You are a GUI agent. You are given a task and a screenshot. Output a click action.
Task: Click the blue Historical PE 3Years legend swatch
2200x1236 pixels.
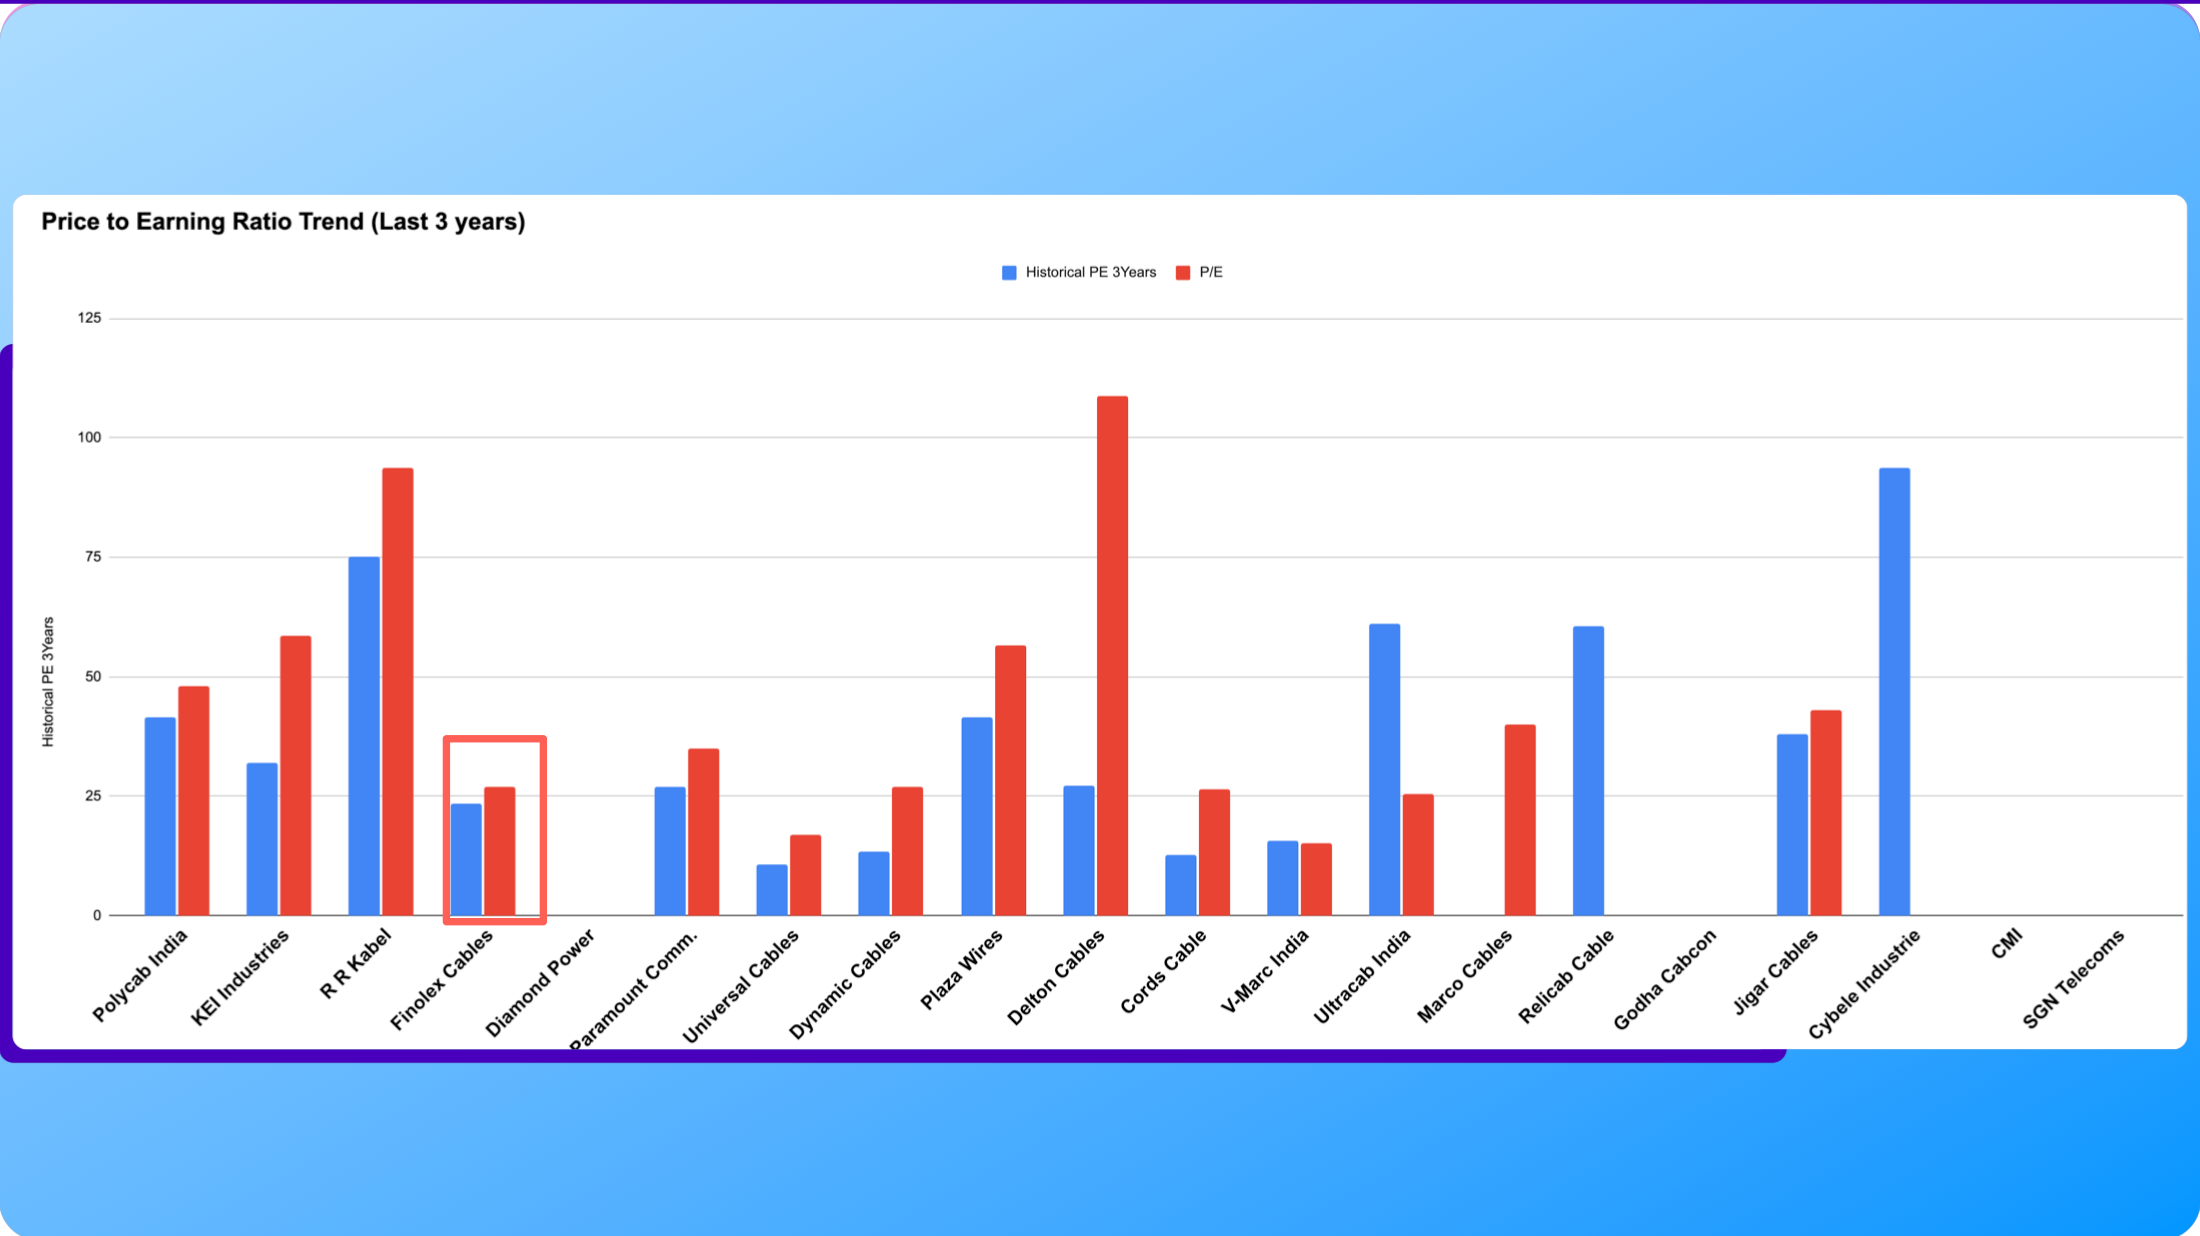pos(1009,273)
